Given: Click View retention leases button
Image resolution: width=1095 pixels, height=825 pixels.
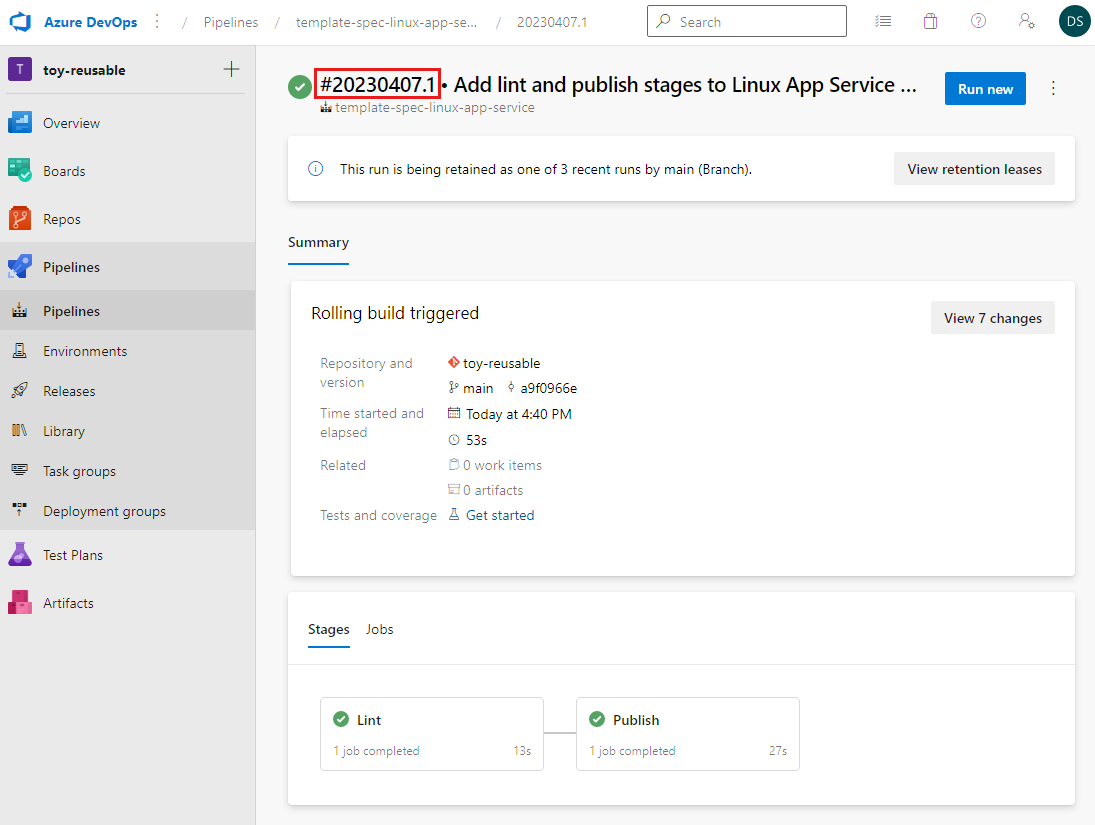Looking at the screenshot, I should [974, 169].
